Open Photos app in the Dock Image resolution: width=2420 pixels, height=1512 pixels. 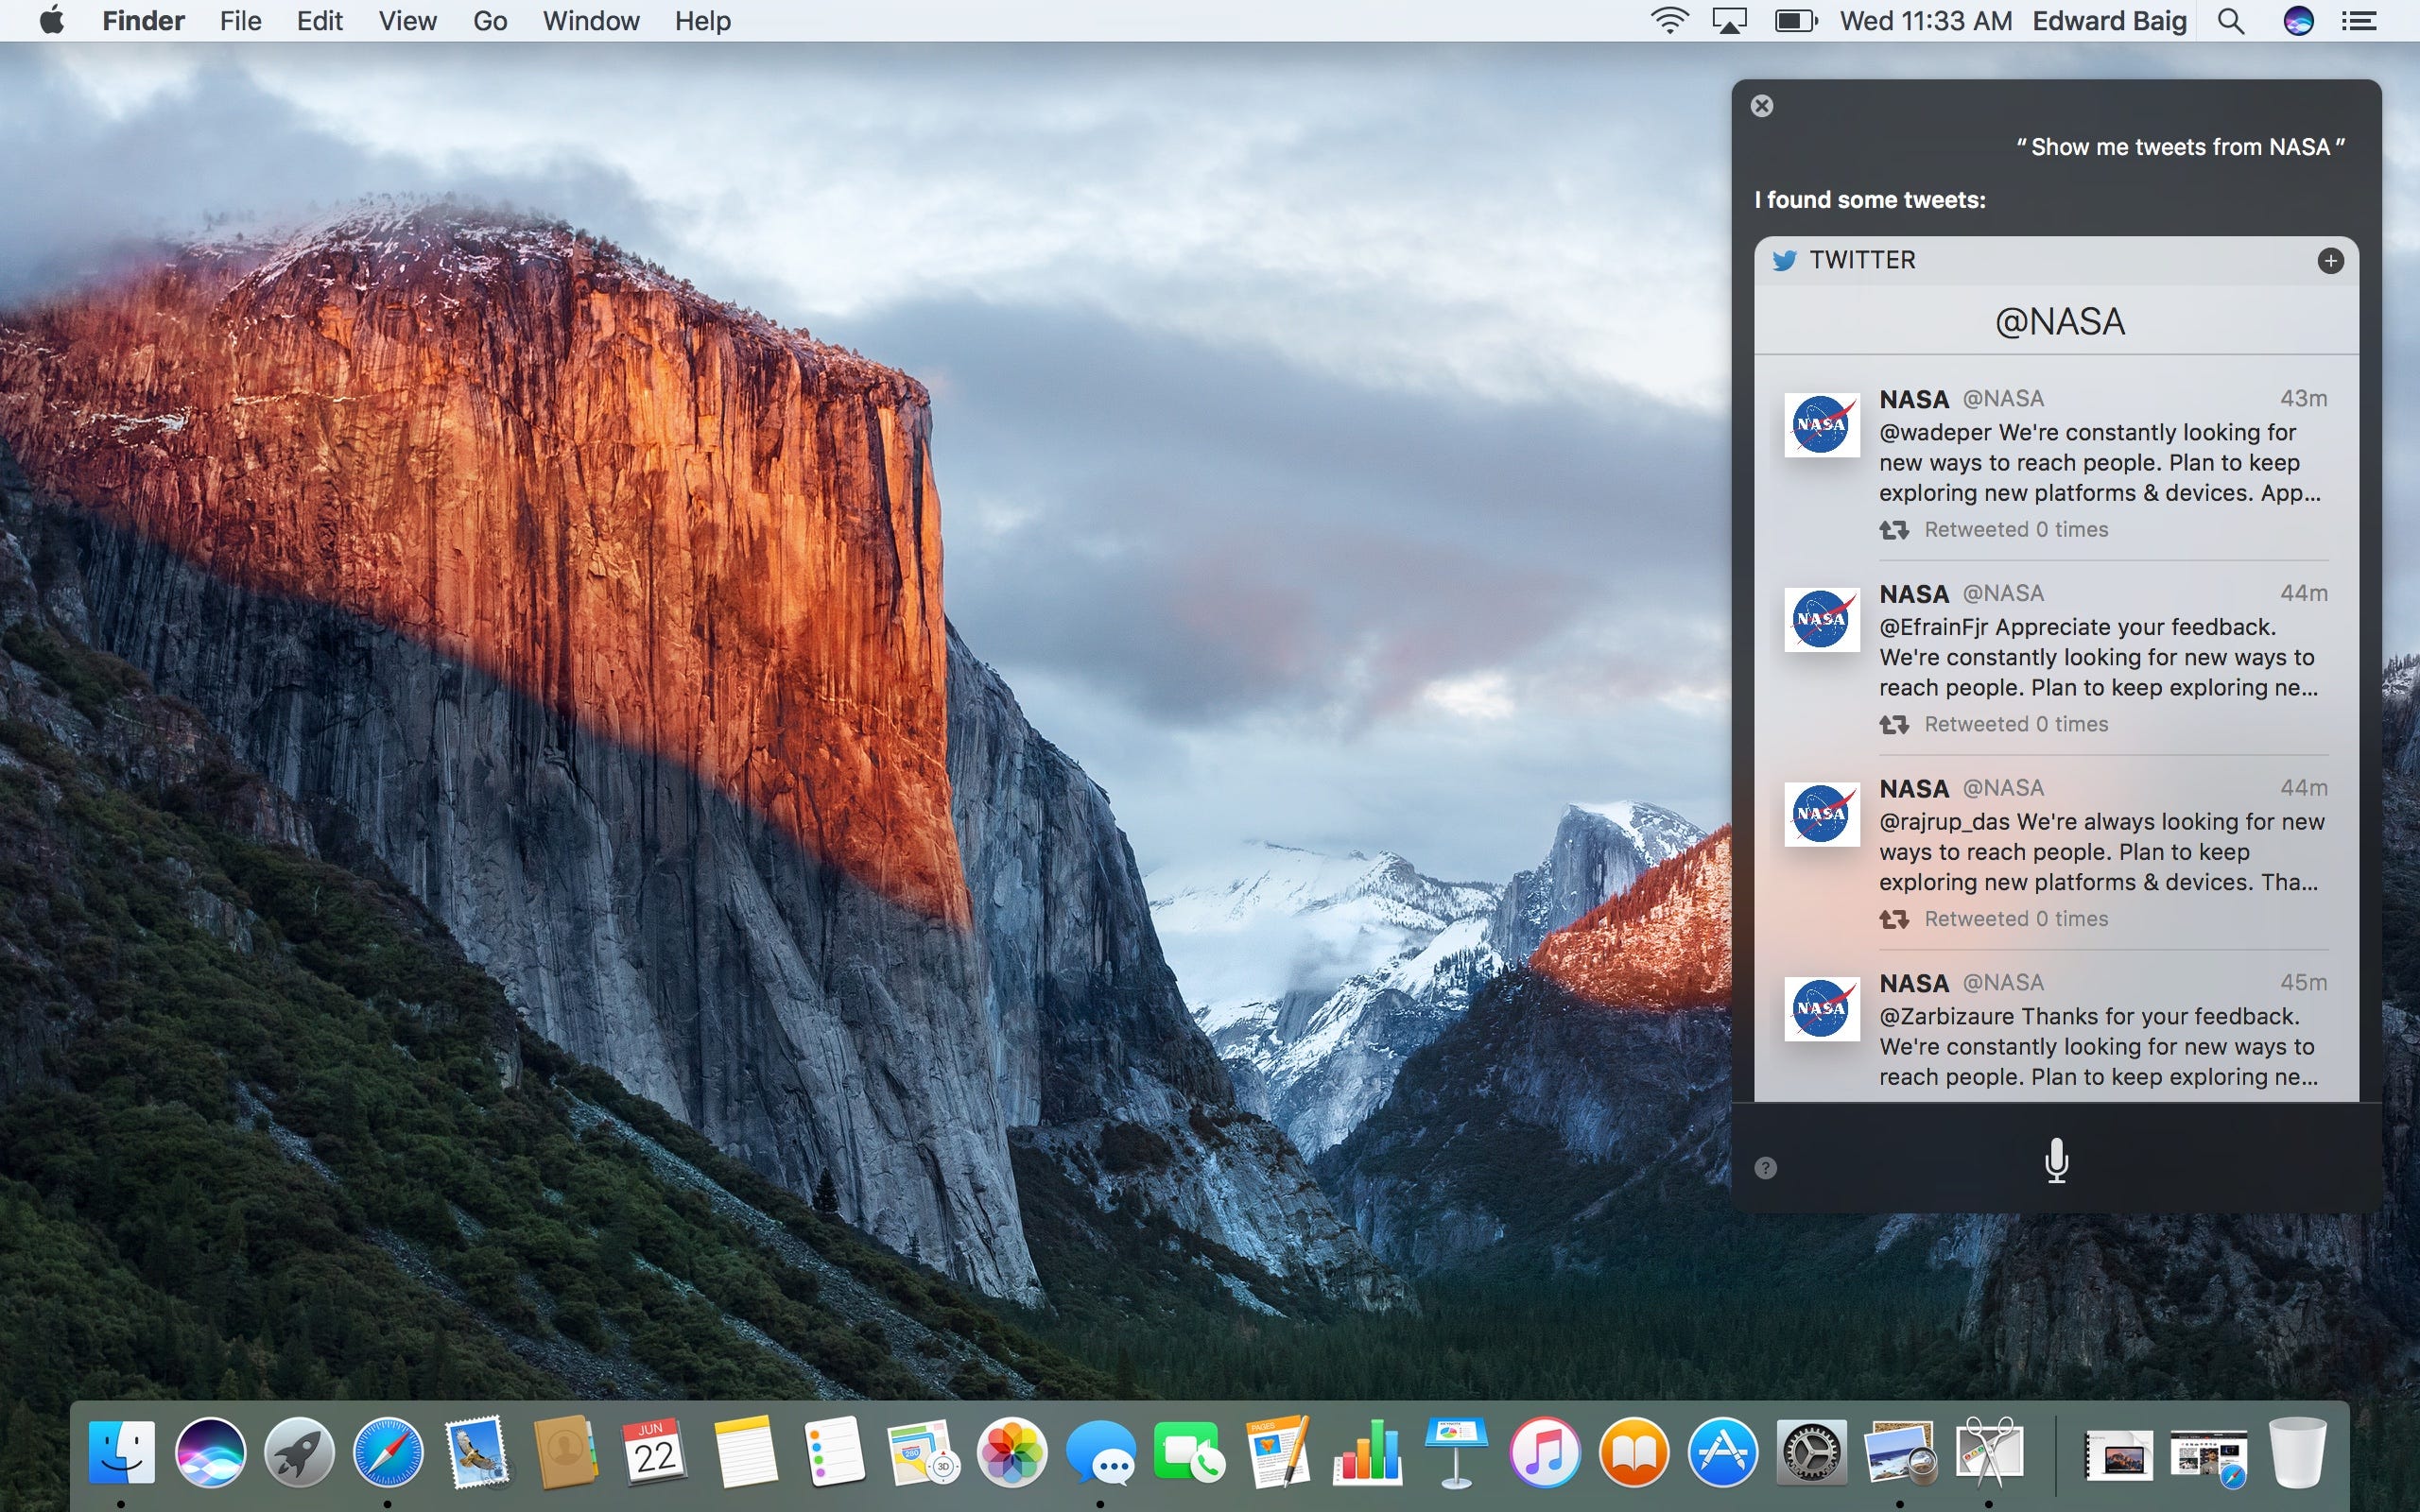pyautogui.click(x=1011, y=1452)
